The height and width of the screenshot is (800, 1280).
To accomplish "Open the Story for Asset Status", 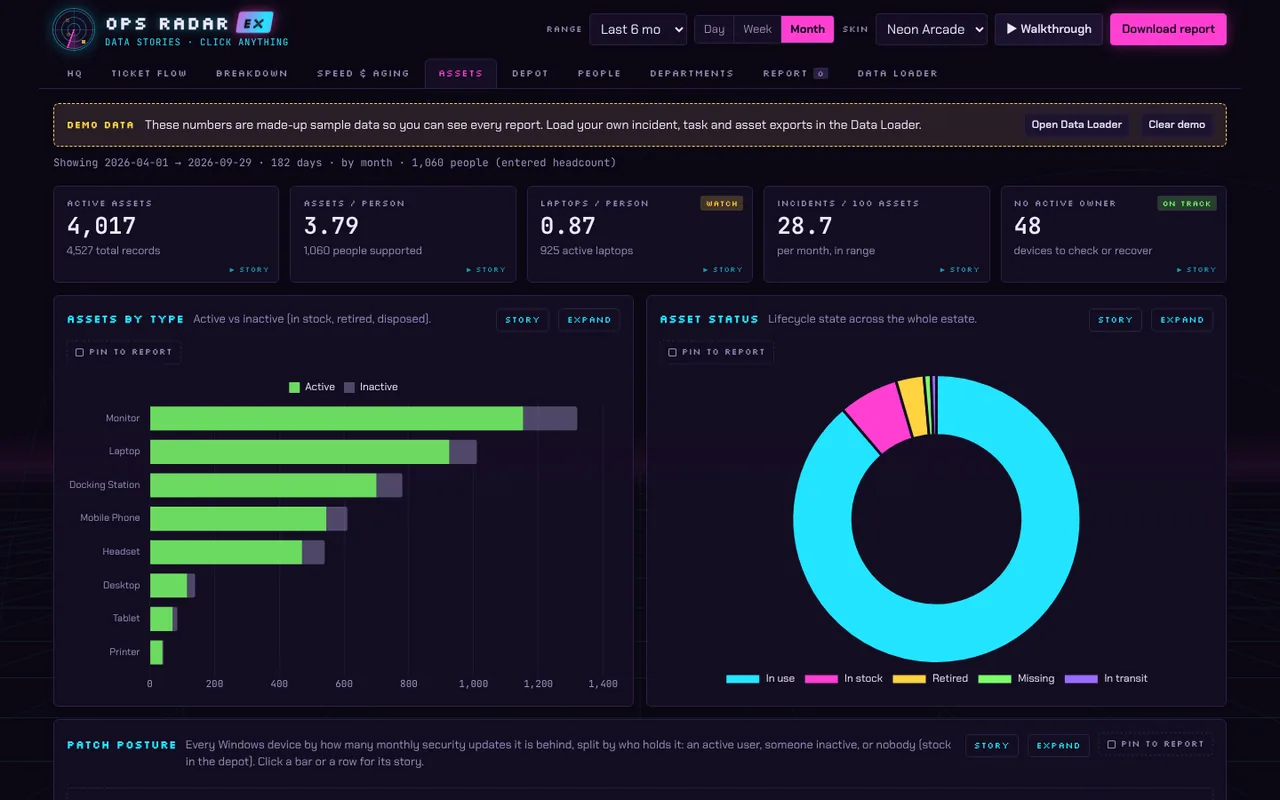I will [1115, 320].
